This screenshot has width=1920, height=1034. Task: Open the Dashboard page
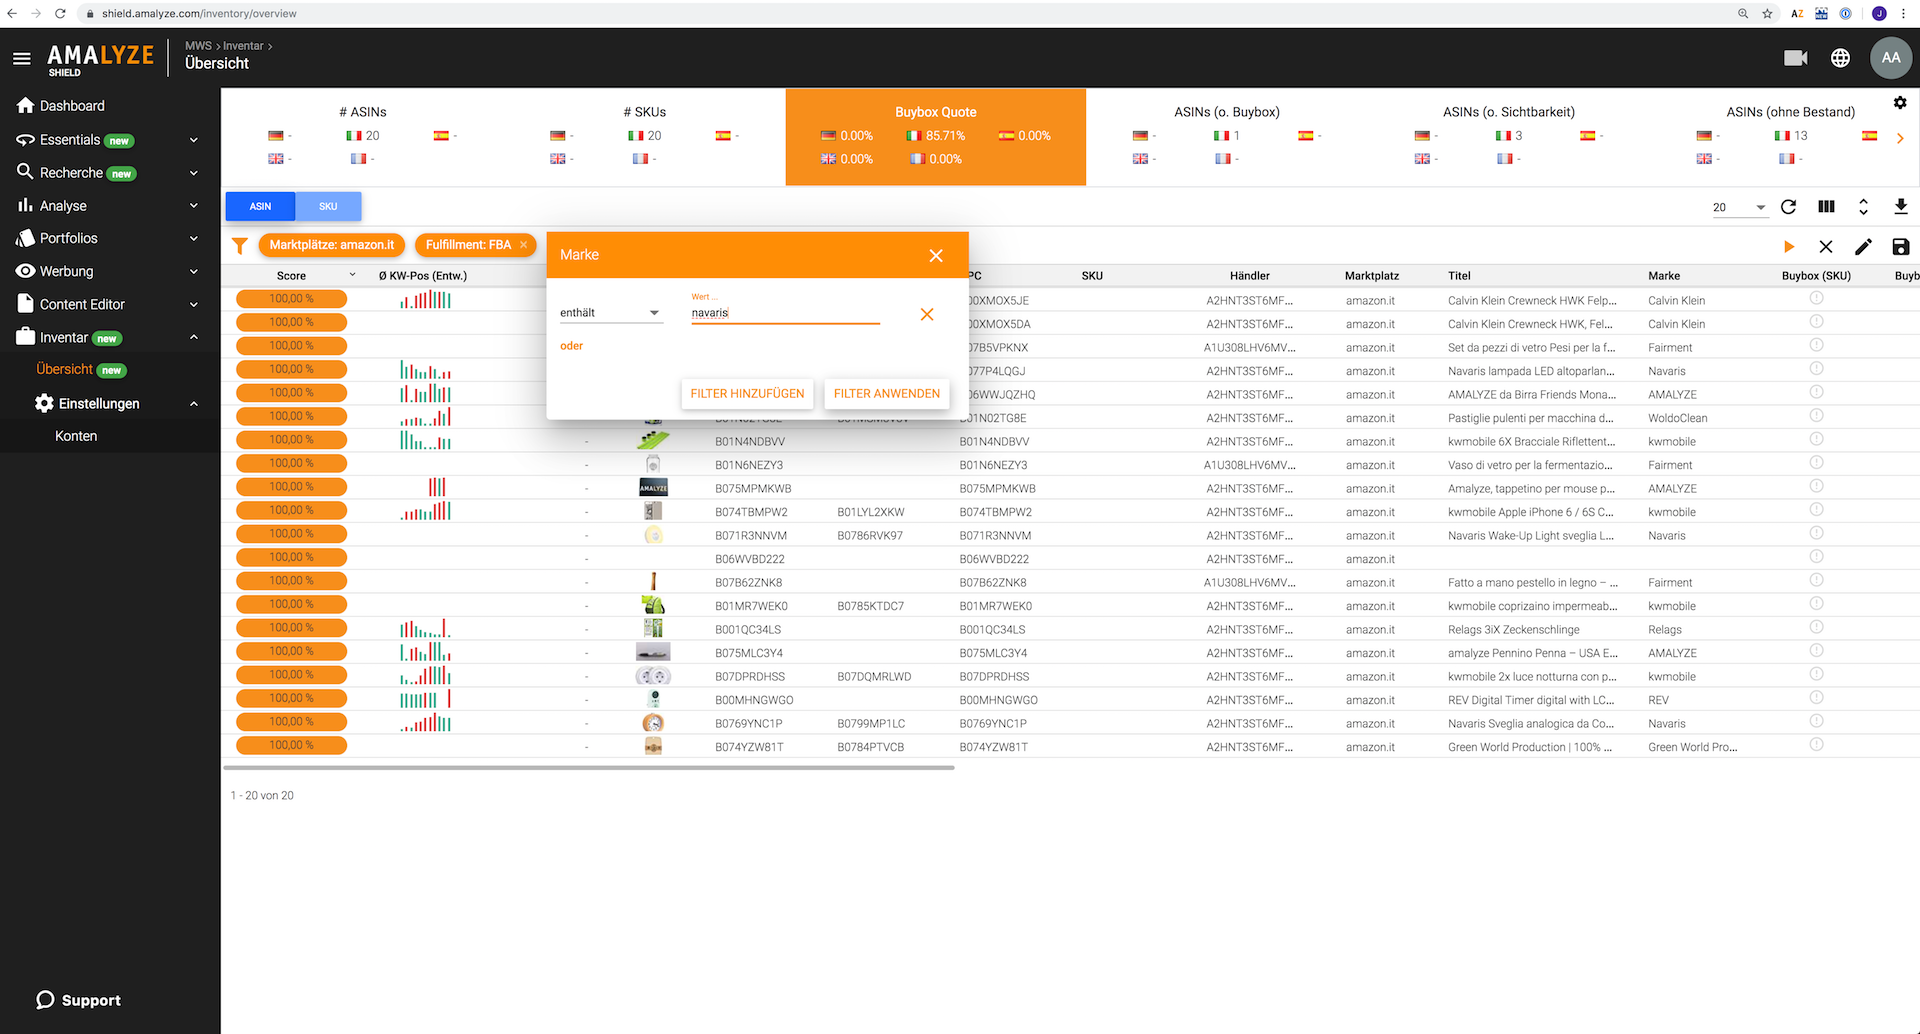coord(72,106)
